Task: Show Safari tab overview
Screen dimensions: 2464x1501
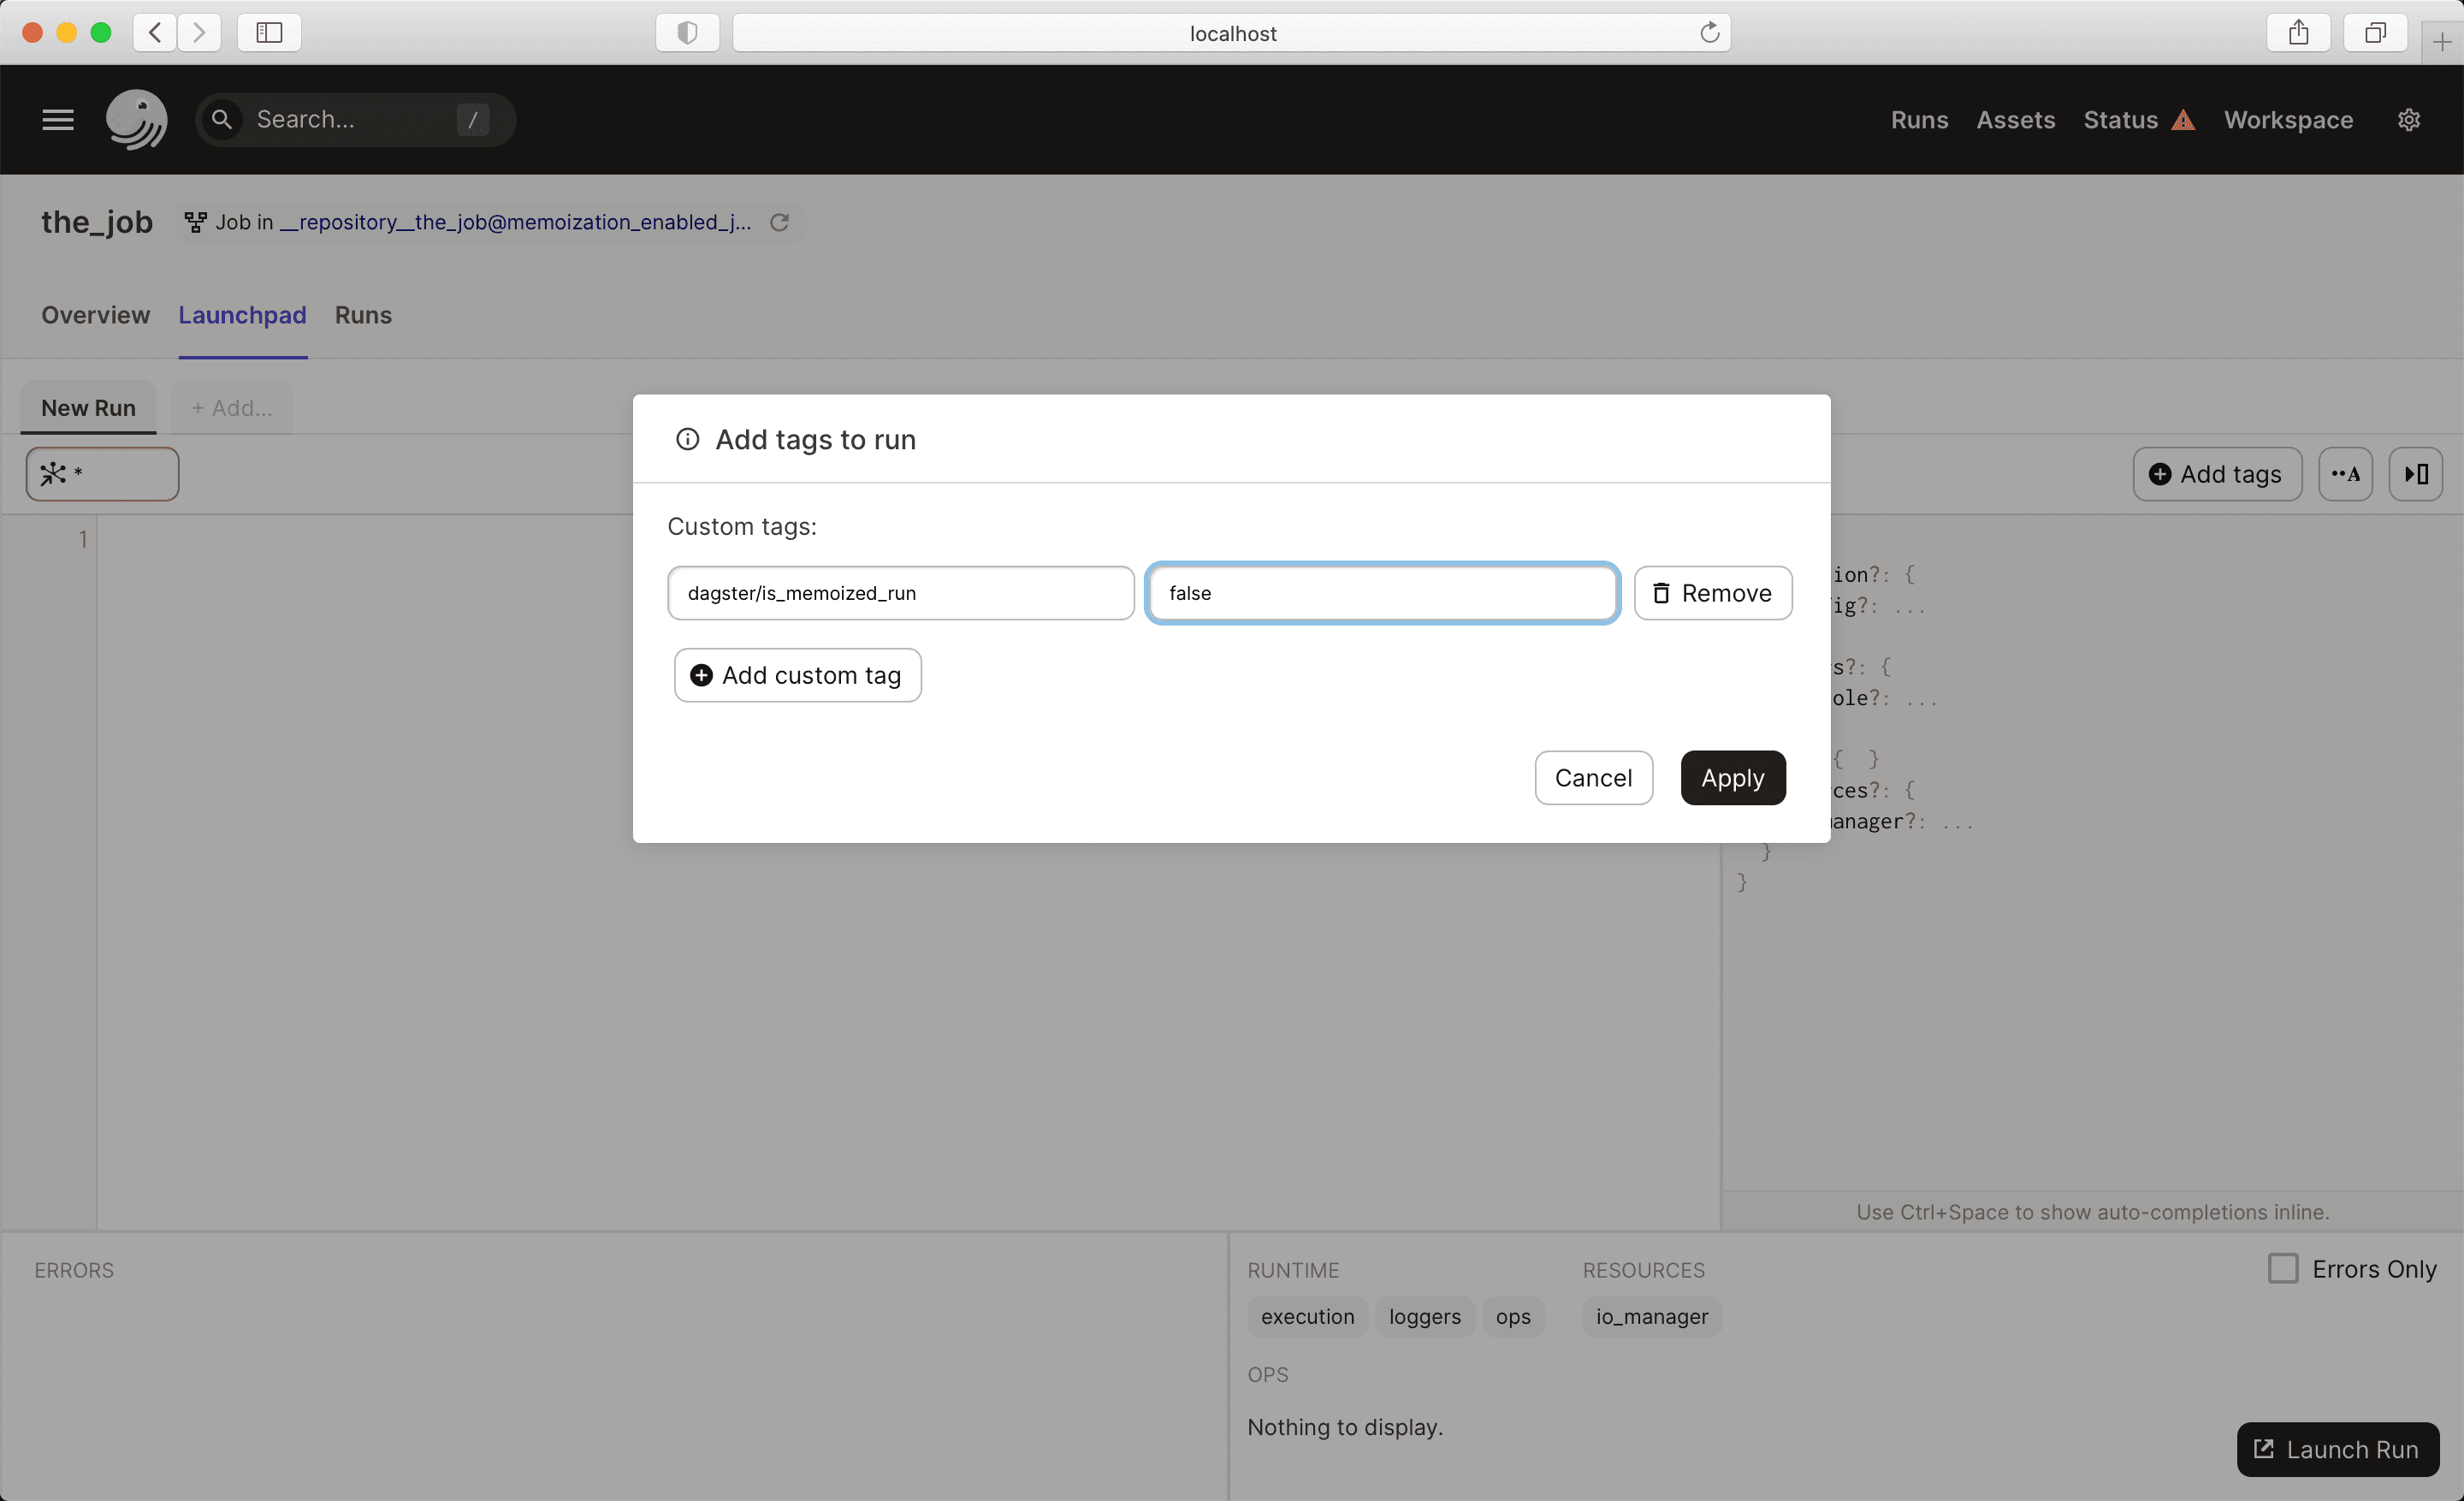Action: coord(2375,32)
